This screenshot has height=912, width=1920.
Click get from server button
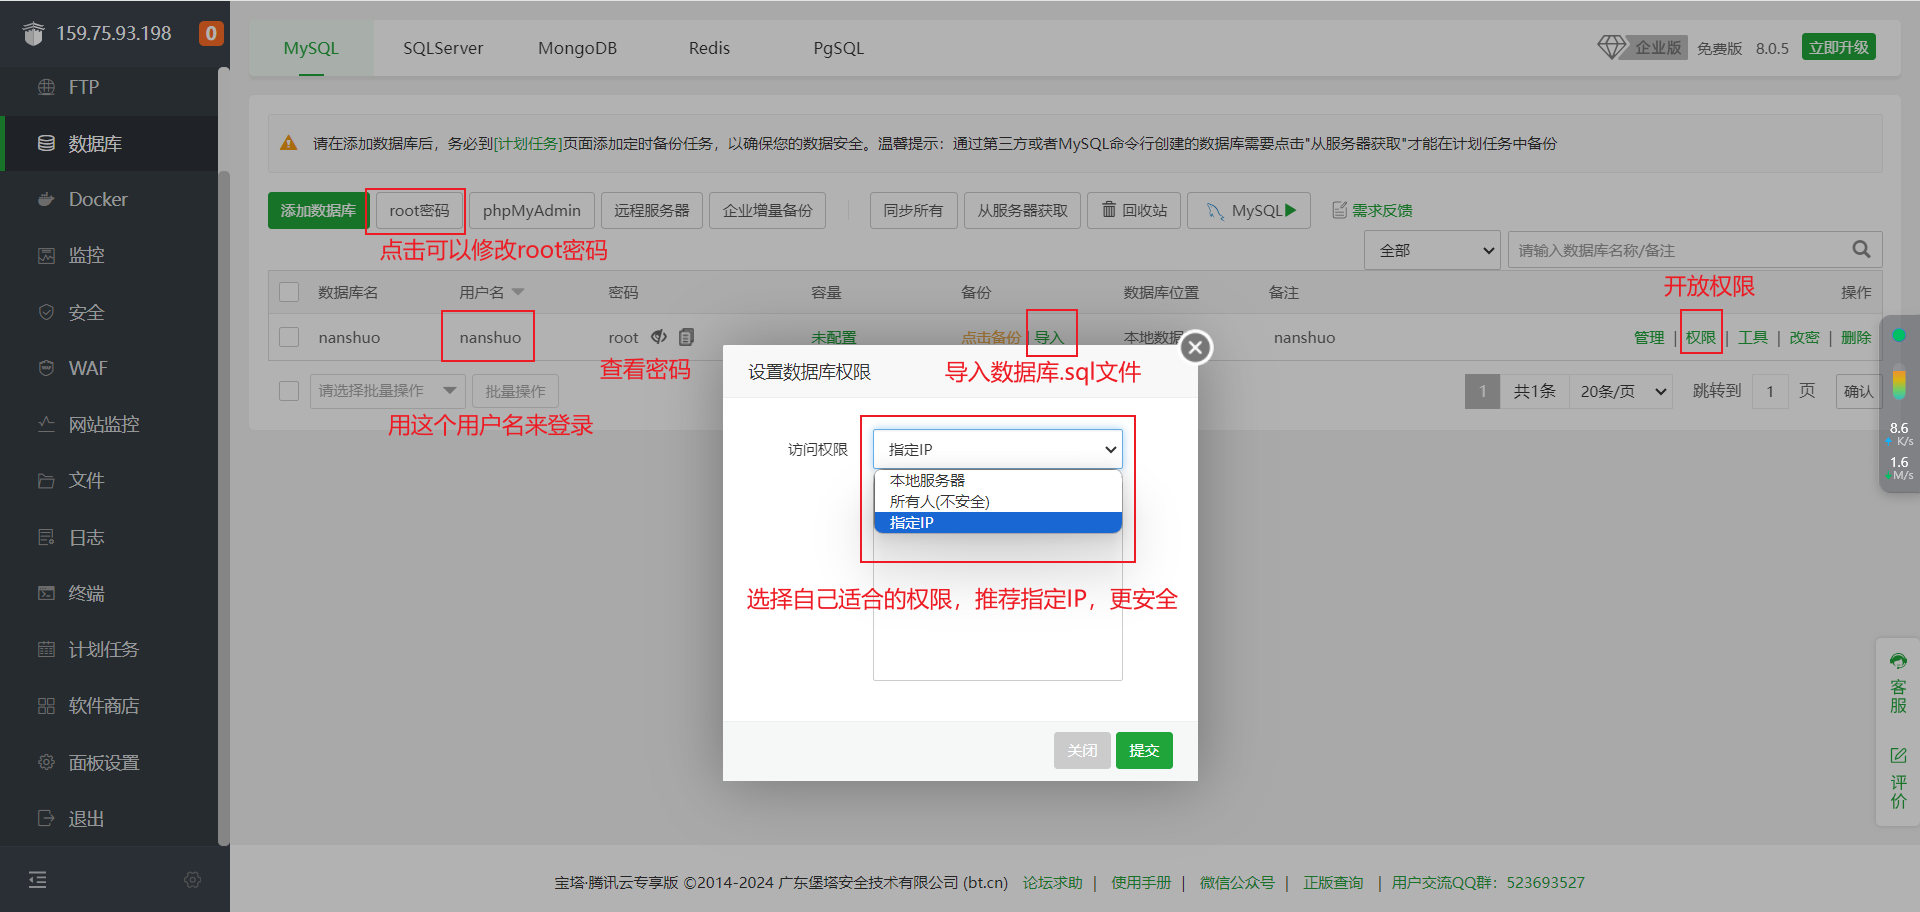[1022, 210]
